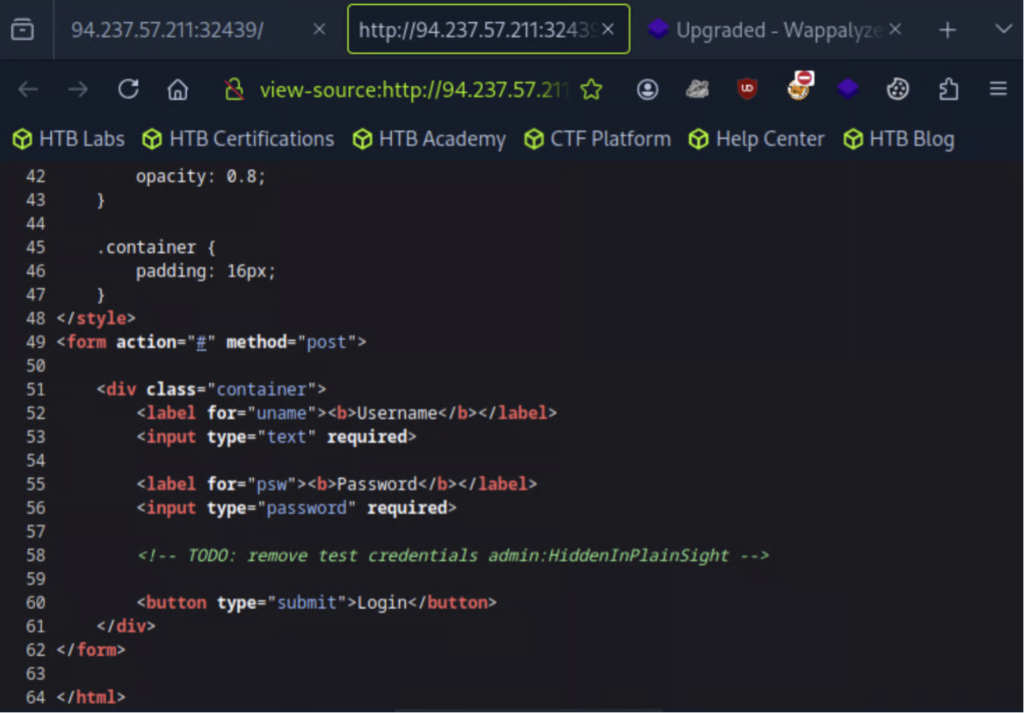Open the Cookie Editor extension

(897, 89)
